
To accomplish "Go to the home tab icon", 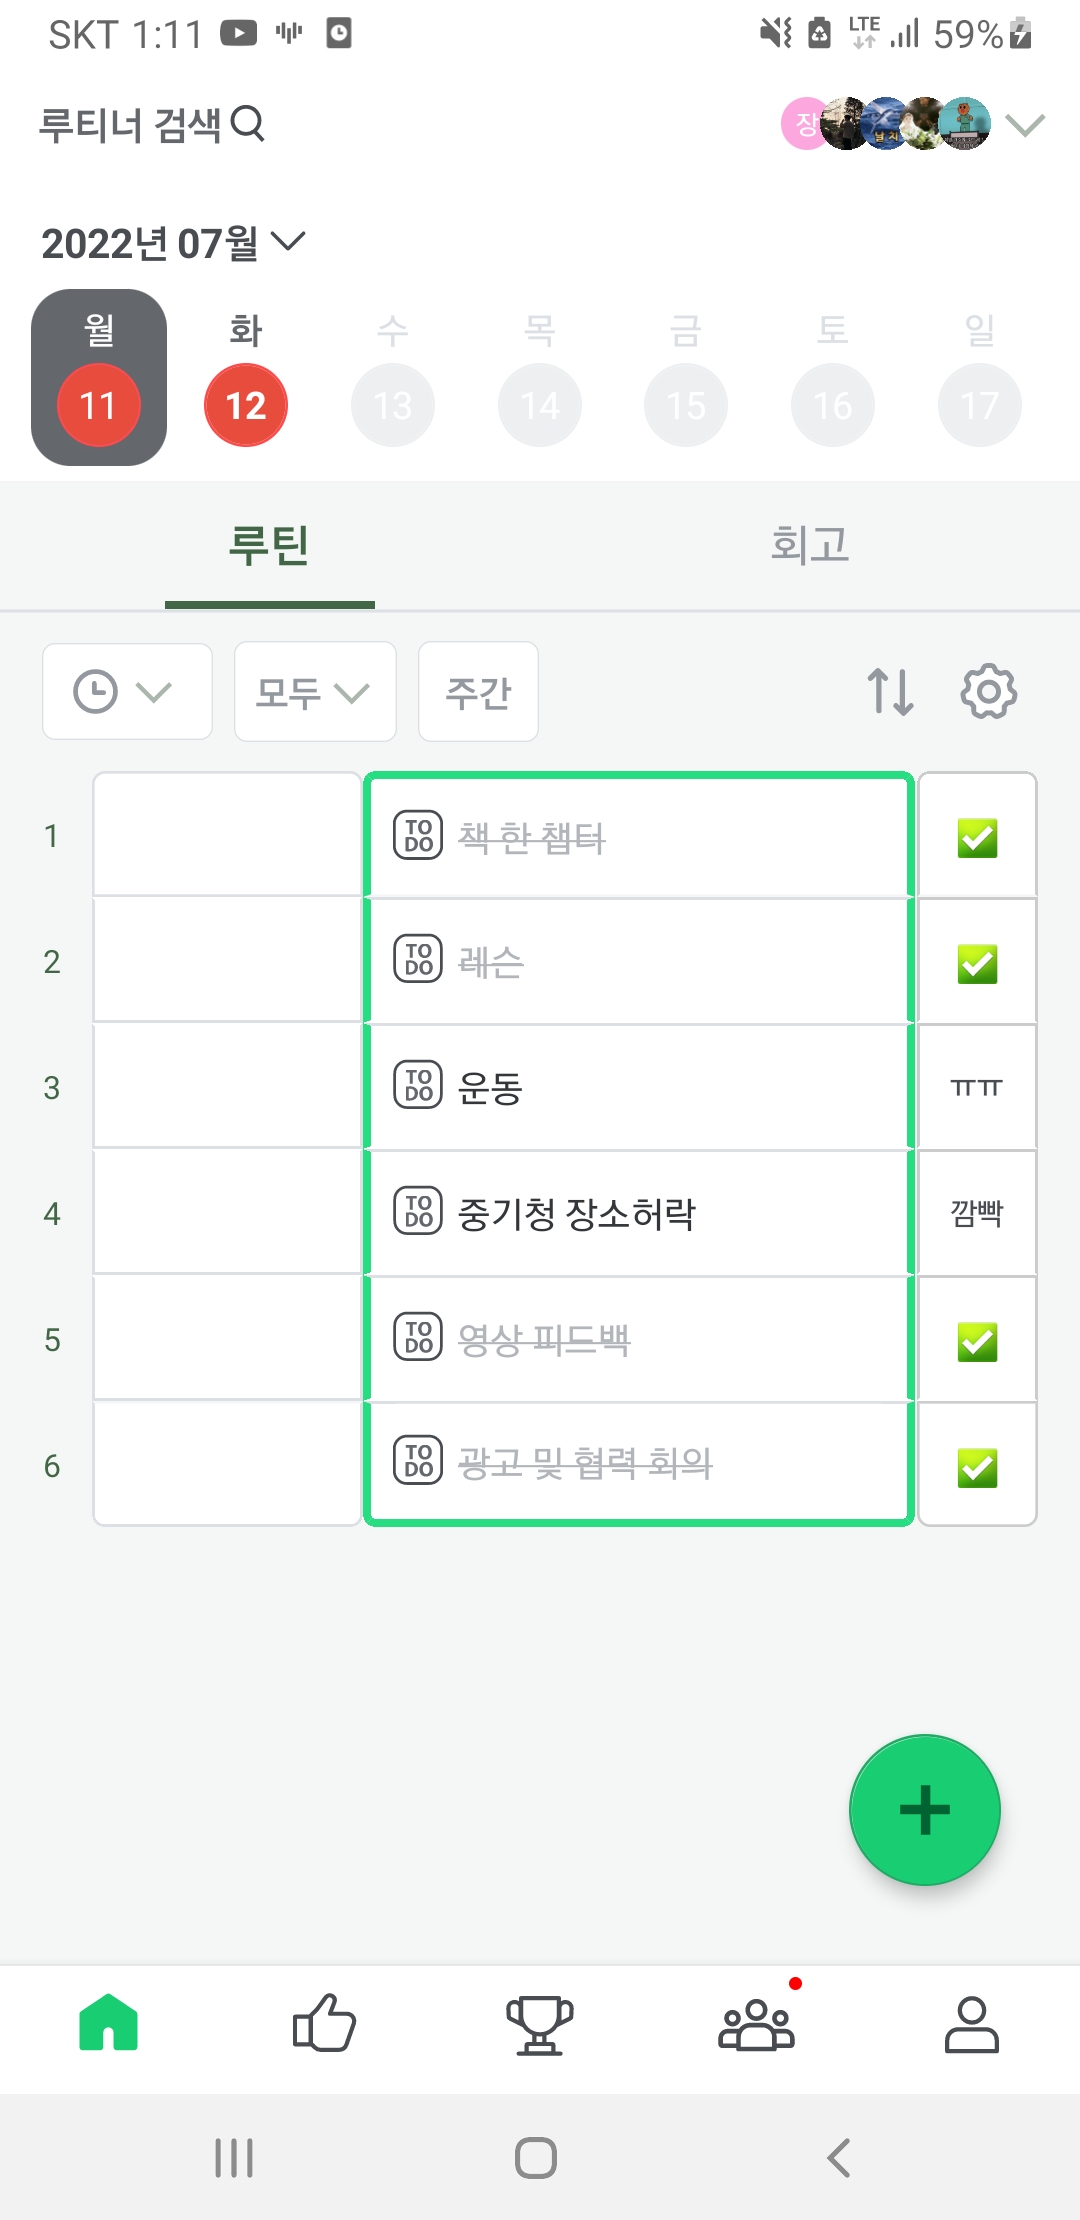I will (108, 2023).
